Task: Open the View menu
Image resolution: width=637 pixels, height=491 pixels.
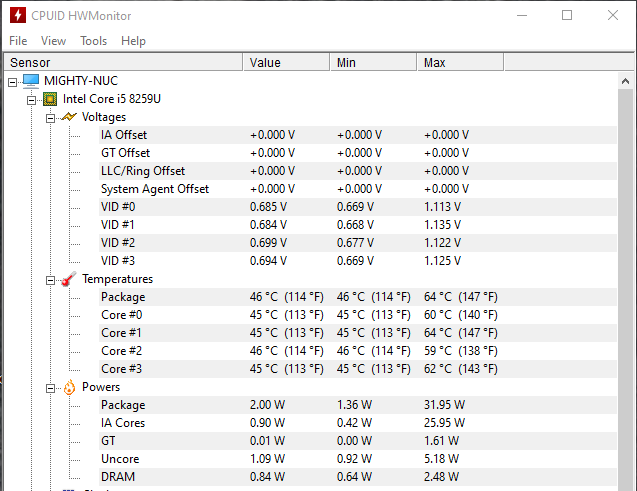Action: (x=53, y=41)
